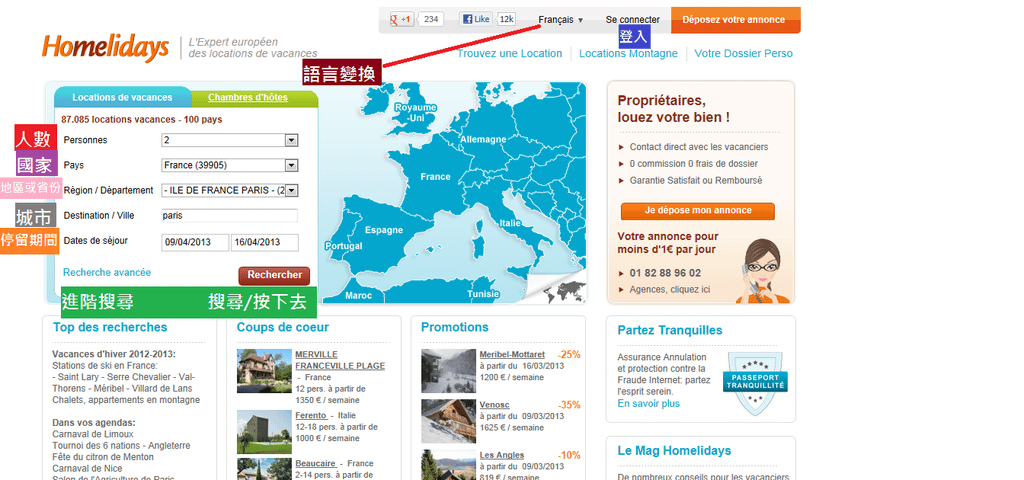Screen dimensions: 1024x480
Task: Click Je dépose mon annonce button
Action: [697, 211]
